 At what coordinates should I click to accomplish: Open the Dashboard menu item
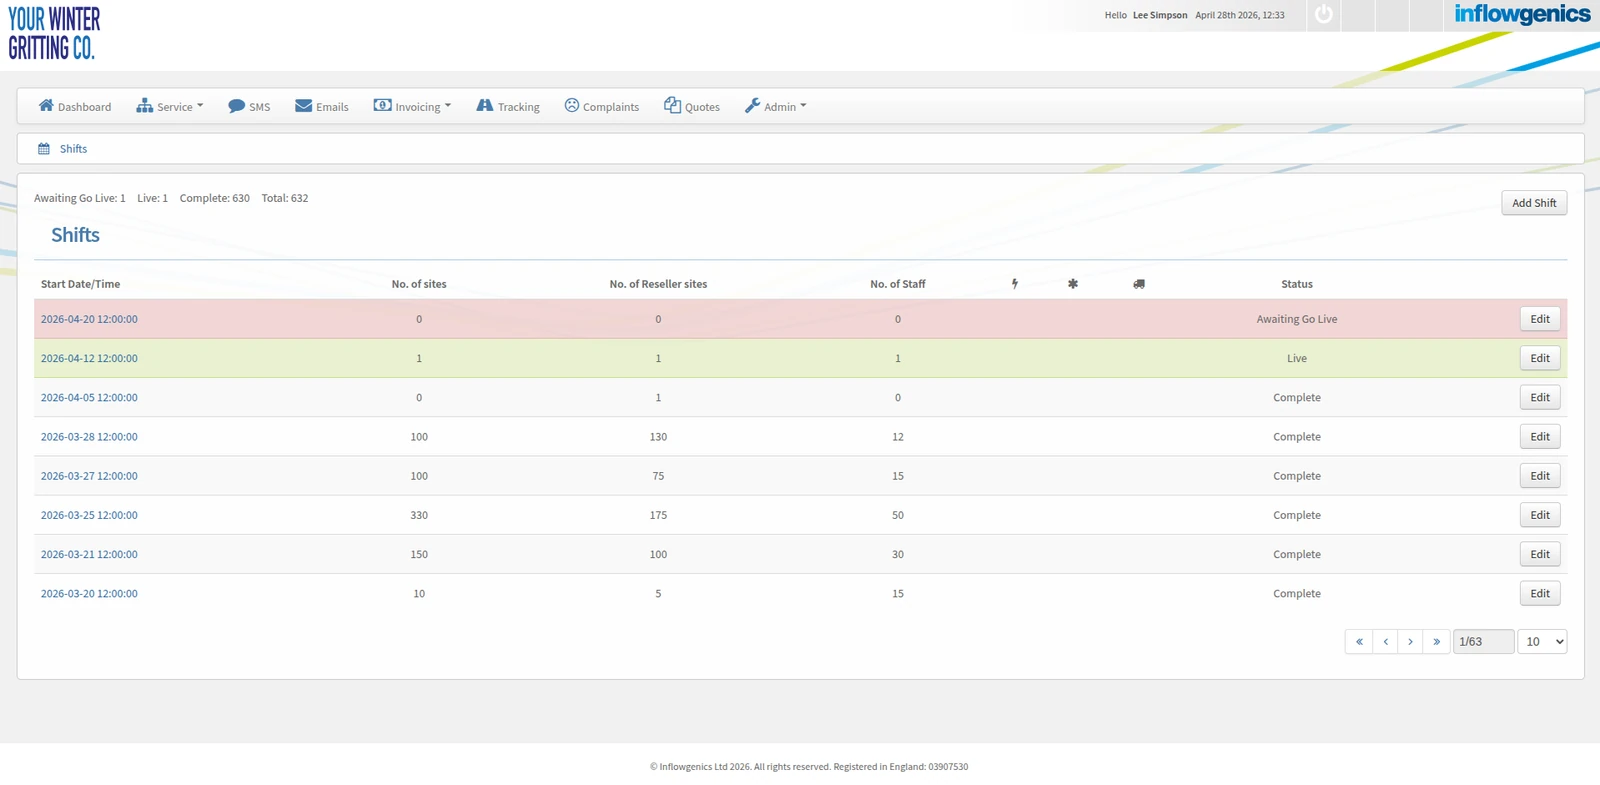tap(75, 106)
